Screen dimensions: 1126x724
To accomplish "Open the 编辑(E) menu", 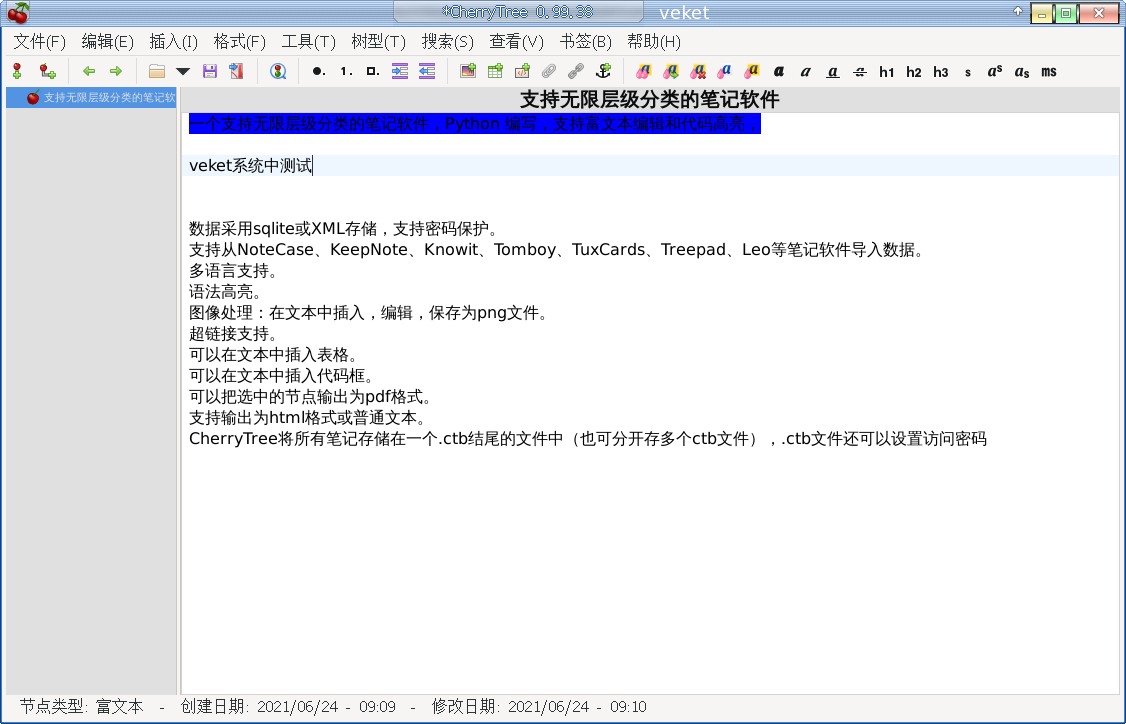I will (107, 42).
